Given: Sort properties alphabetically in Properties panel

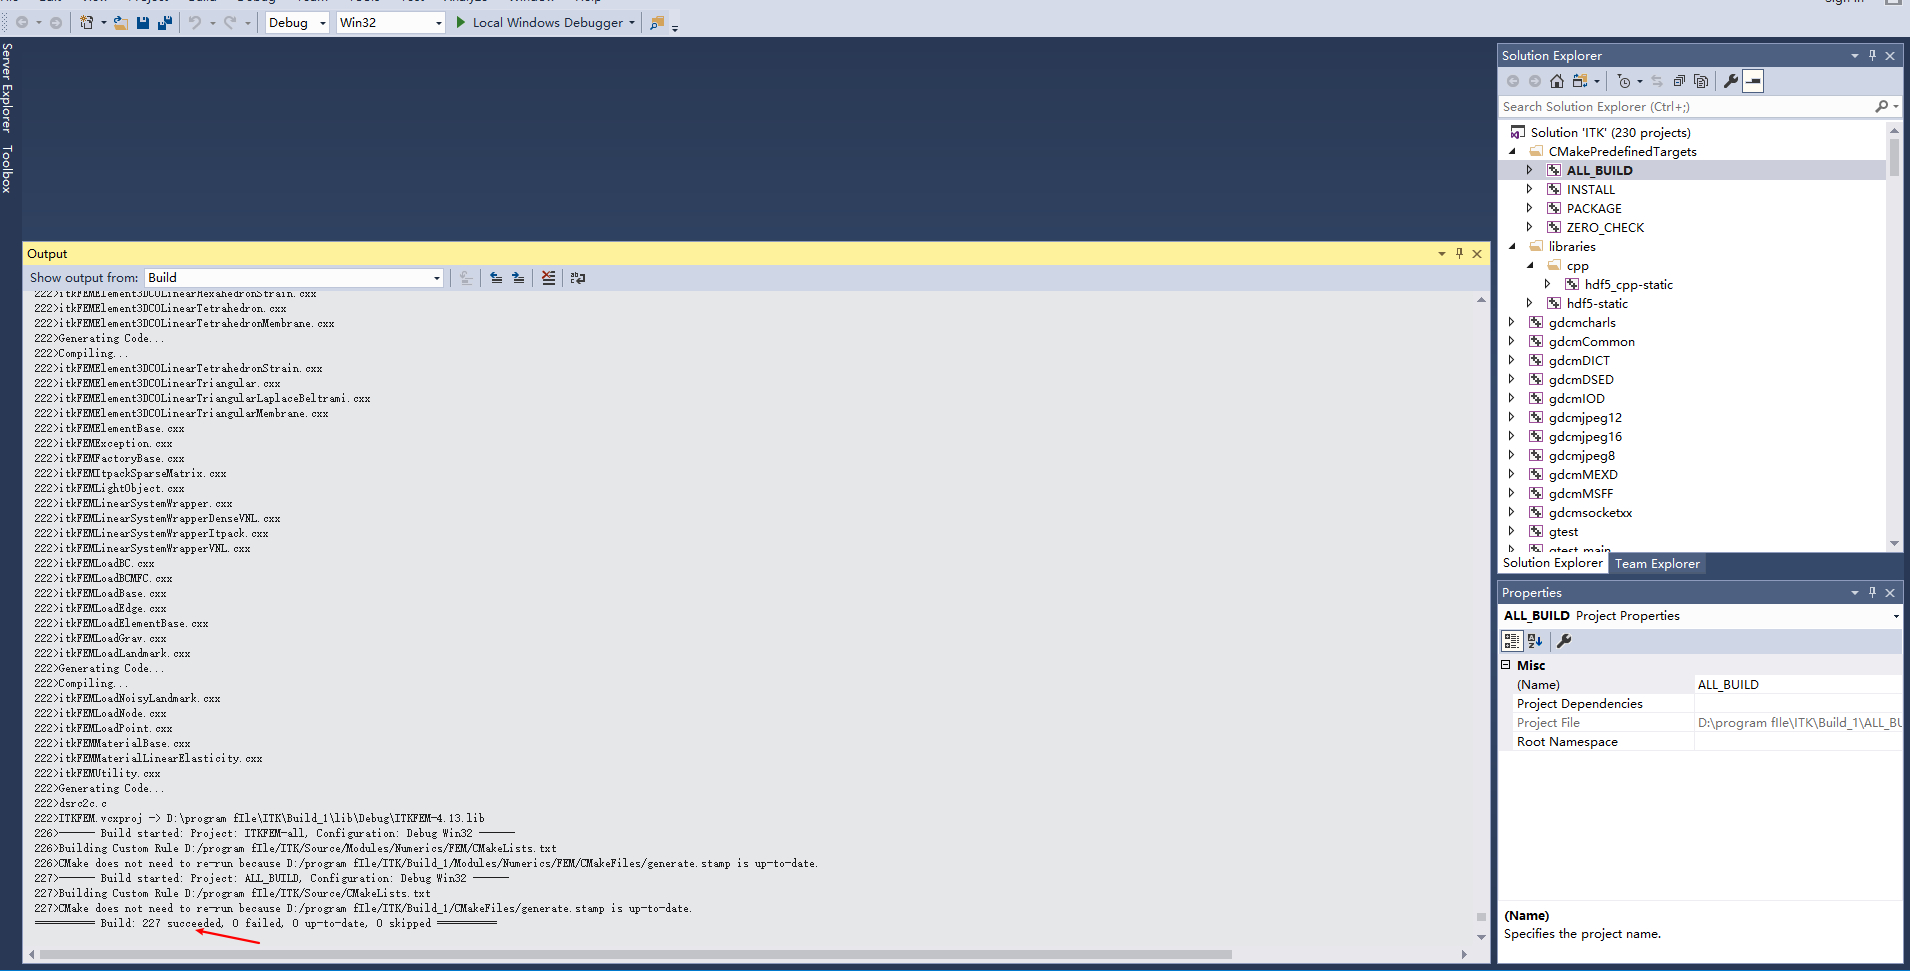Looking at the screenshot, I should pyautogui.click(x=1534, y=641).
